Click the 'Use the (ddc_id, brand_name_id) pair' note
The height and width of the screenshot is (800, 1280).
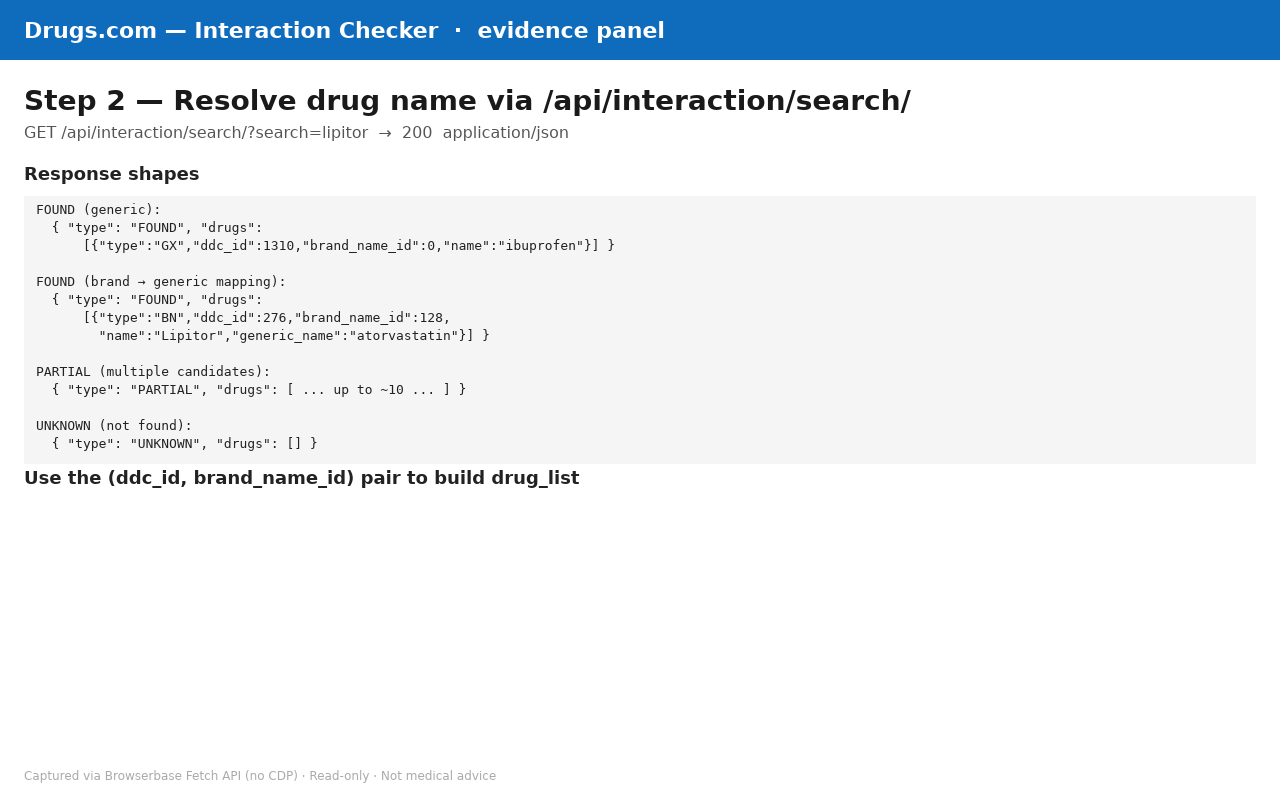pyautogui.click(x=302, y=478)
